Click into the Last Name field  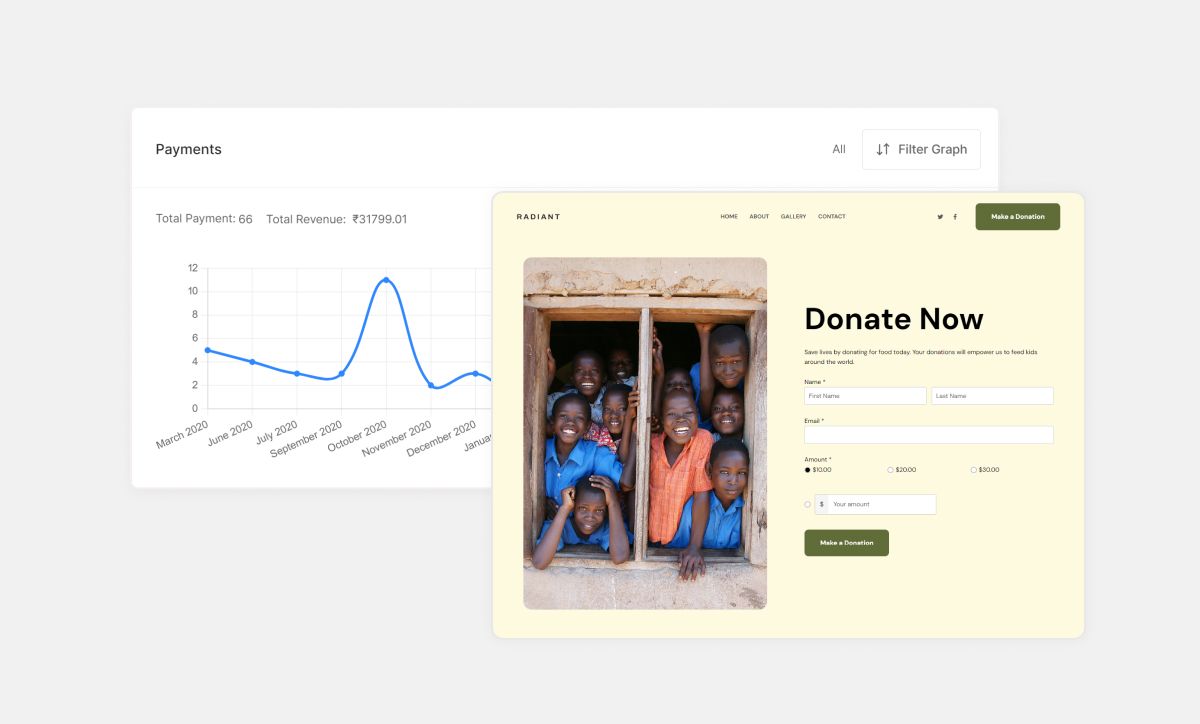(992, 396)
